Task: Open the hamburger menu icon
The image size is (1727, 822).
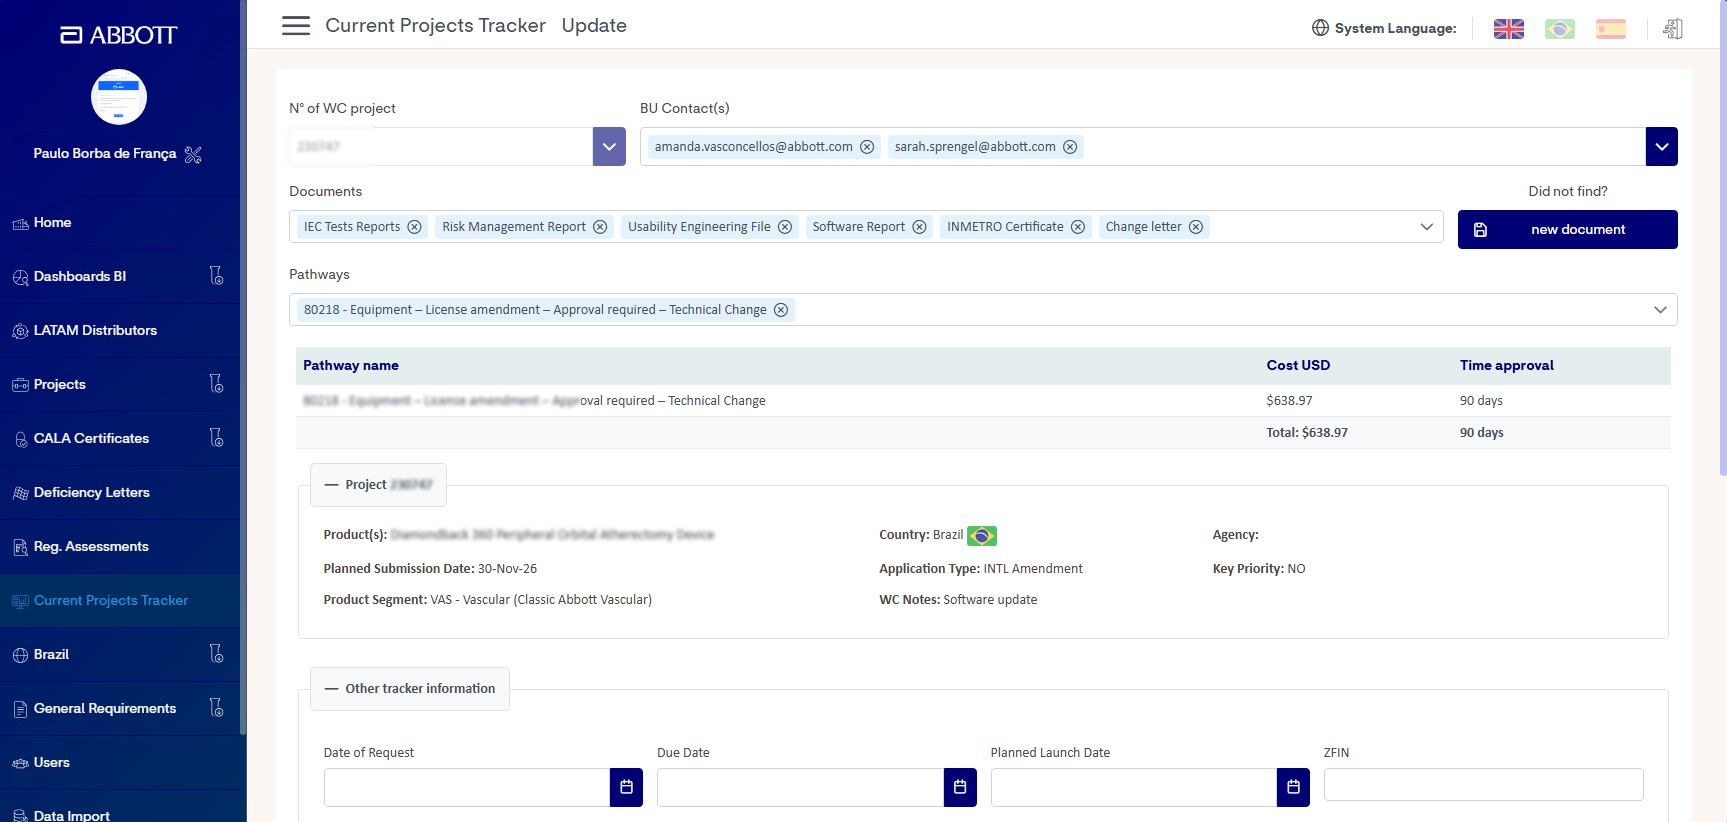Action: click(x=296, y=26)
